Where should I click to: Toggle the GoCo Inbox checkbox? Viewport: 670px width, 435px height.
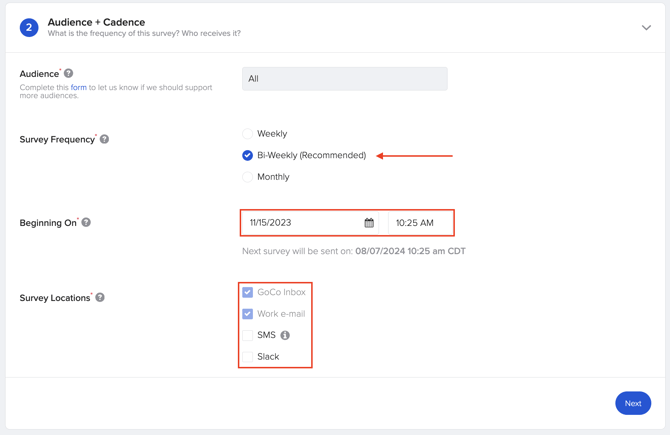pos(247,292)
